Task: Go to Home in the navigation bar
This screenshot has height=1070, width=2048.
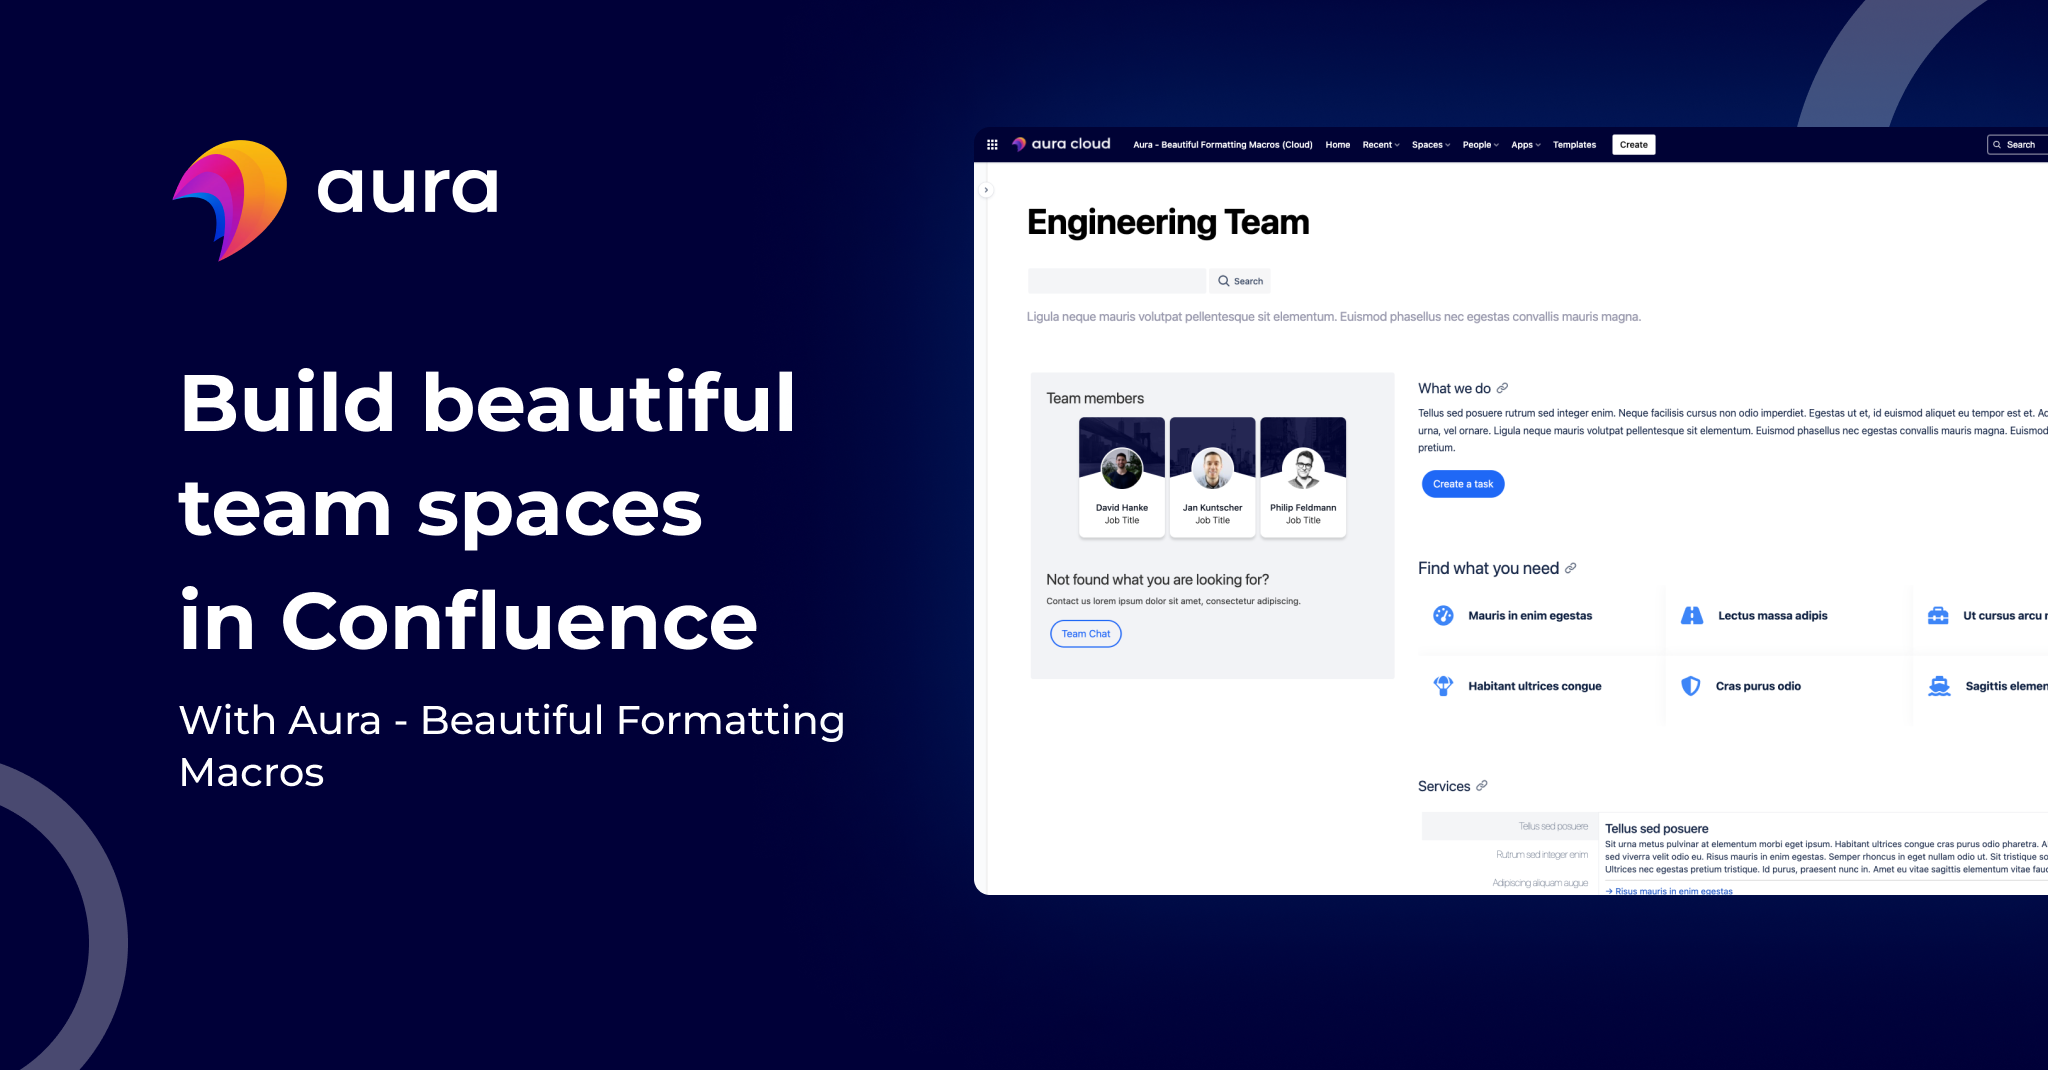Action: [1338, 145]
